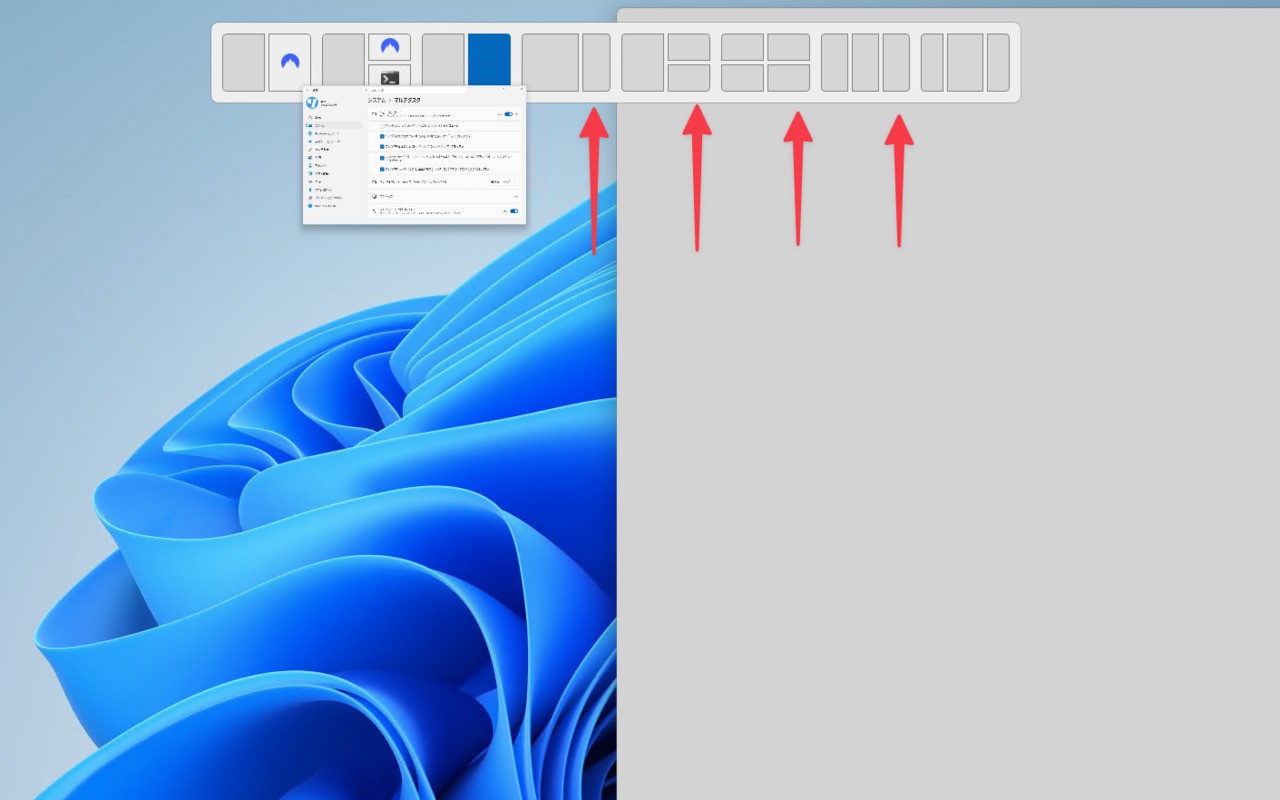
Task: Pick wide center zone of the narrow-wide-narrow layout
Action: click(965, 62)
